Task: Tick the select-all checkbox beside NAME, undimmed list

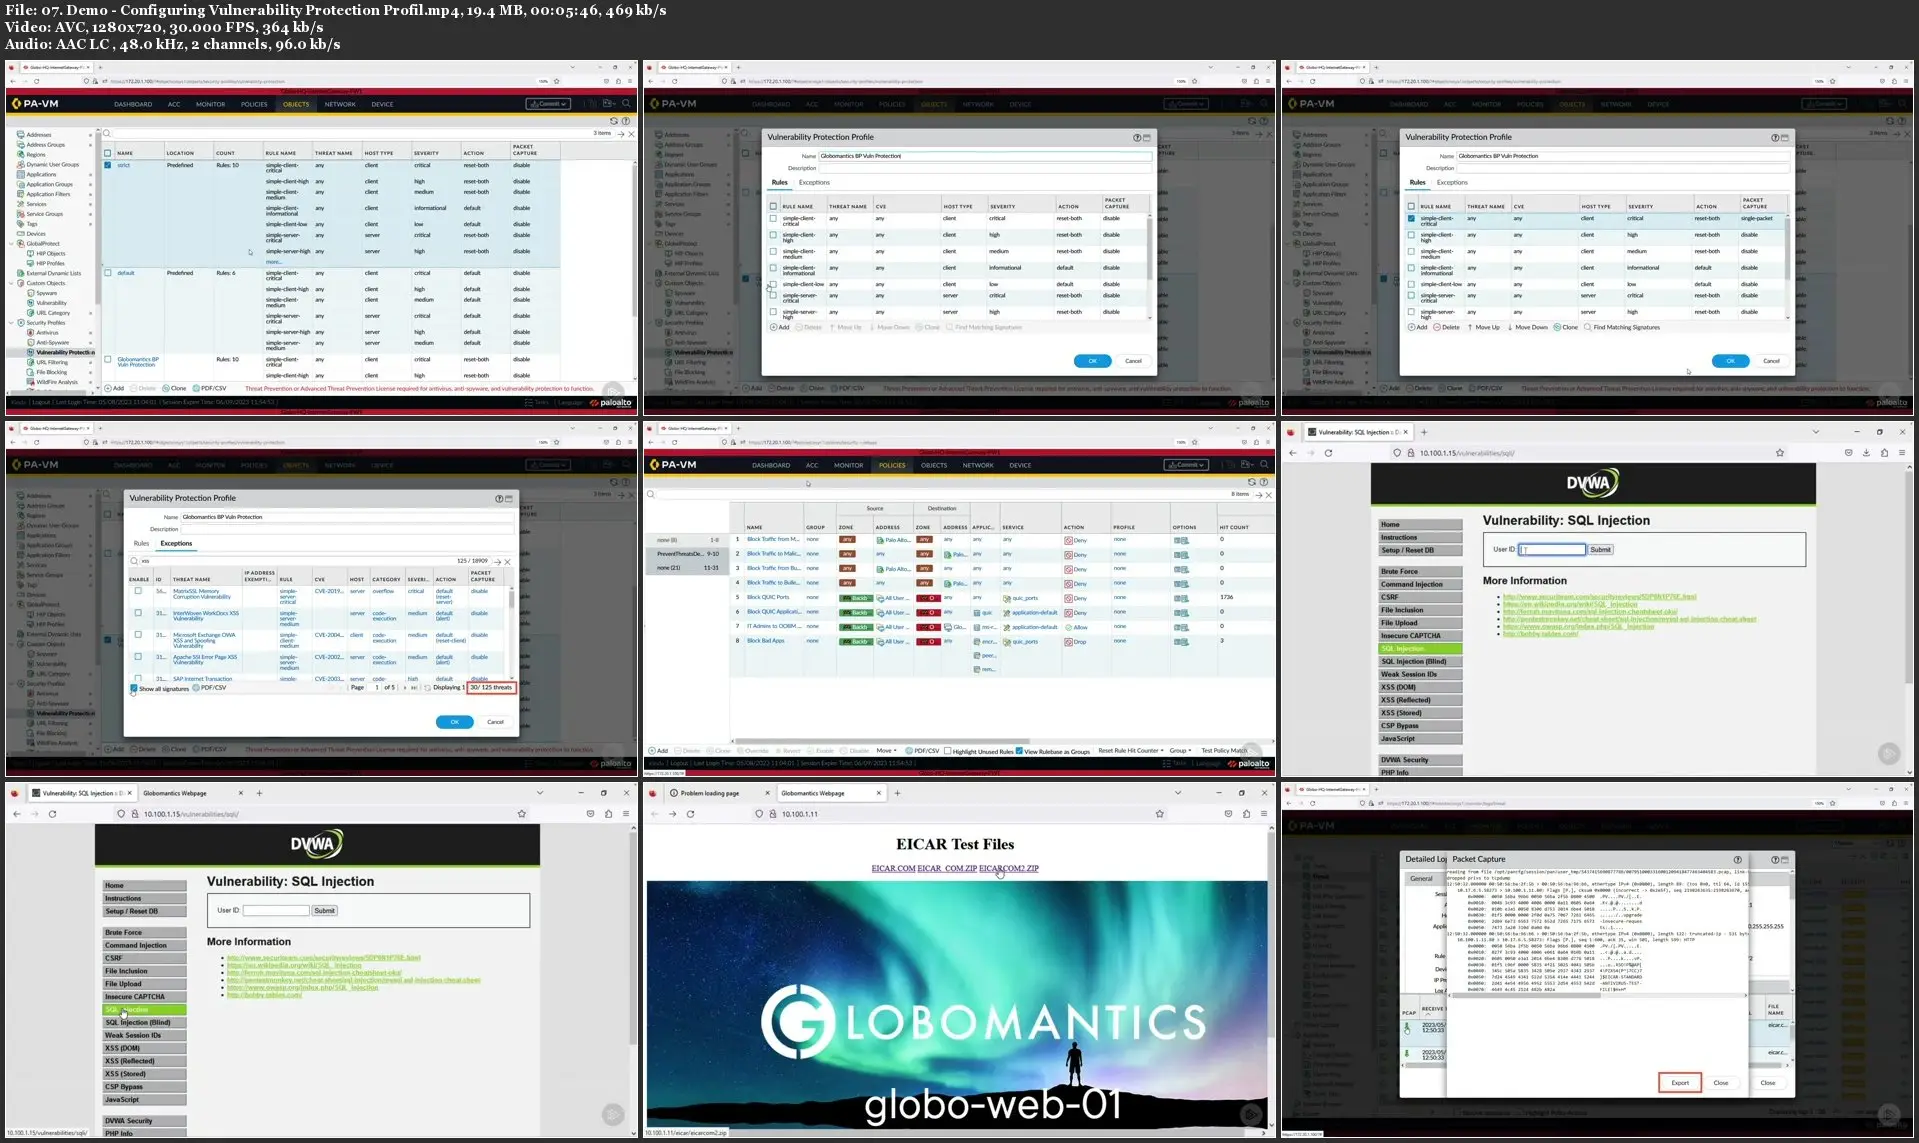Action: (x=108, y=153)
